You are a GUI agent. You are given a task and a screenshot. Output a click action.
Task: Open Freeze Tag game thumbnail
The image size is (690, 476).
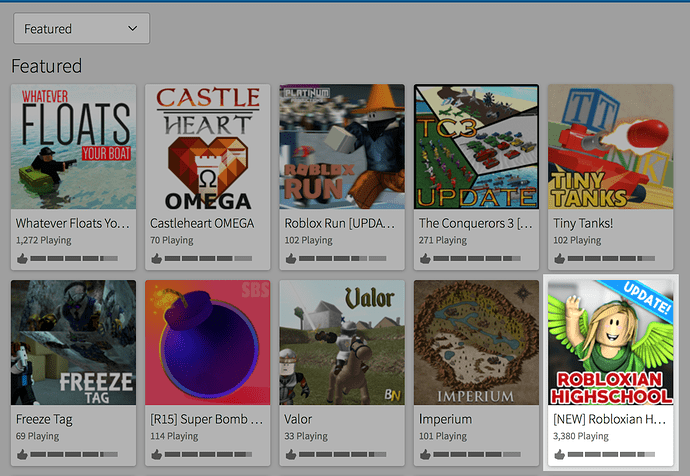click(73, 342)
